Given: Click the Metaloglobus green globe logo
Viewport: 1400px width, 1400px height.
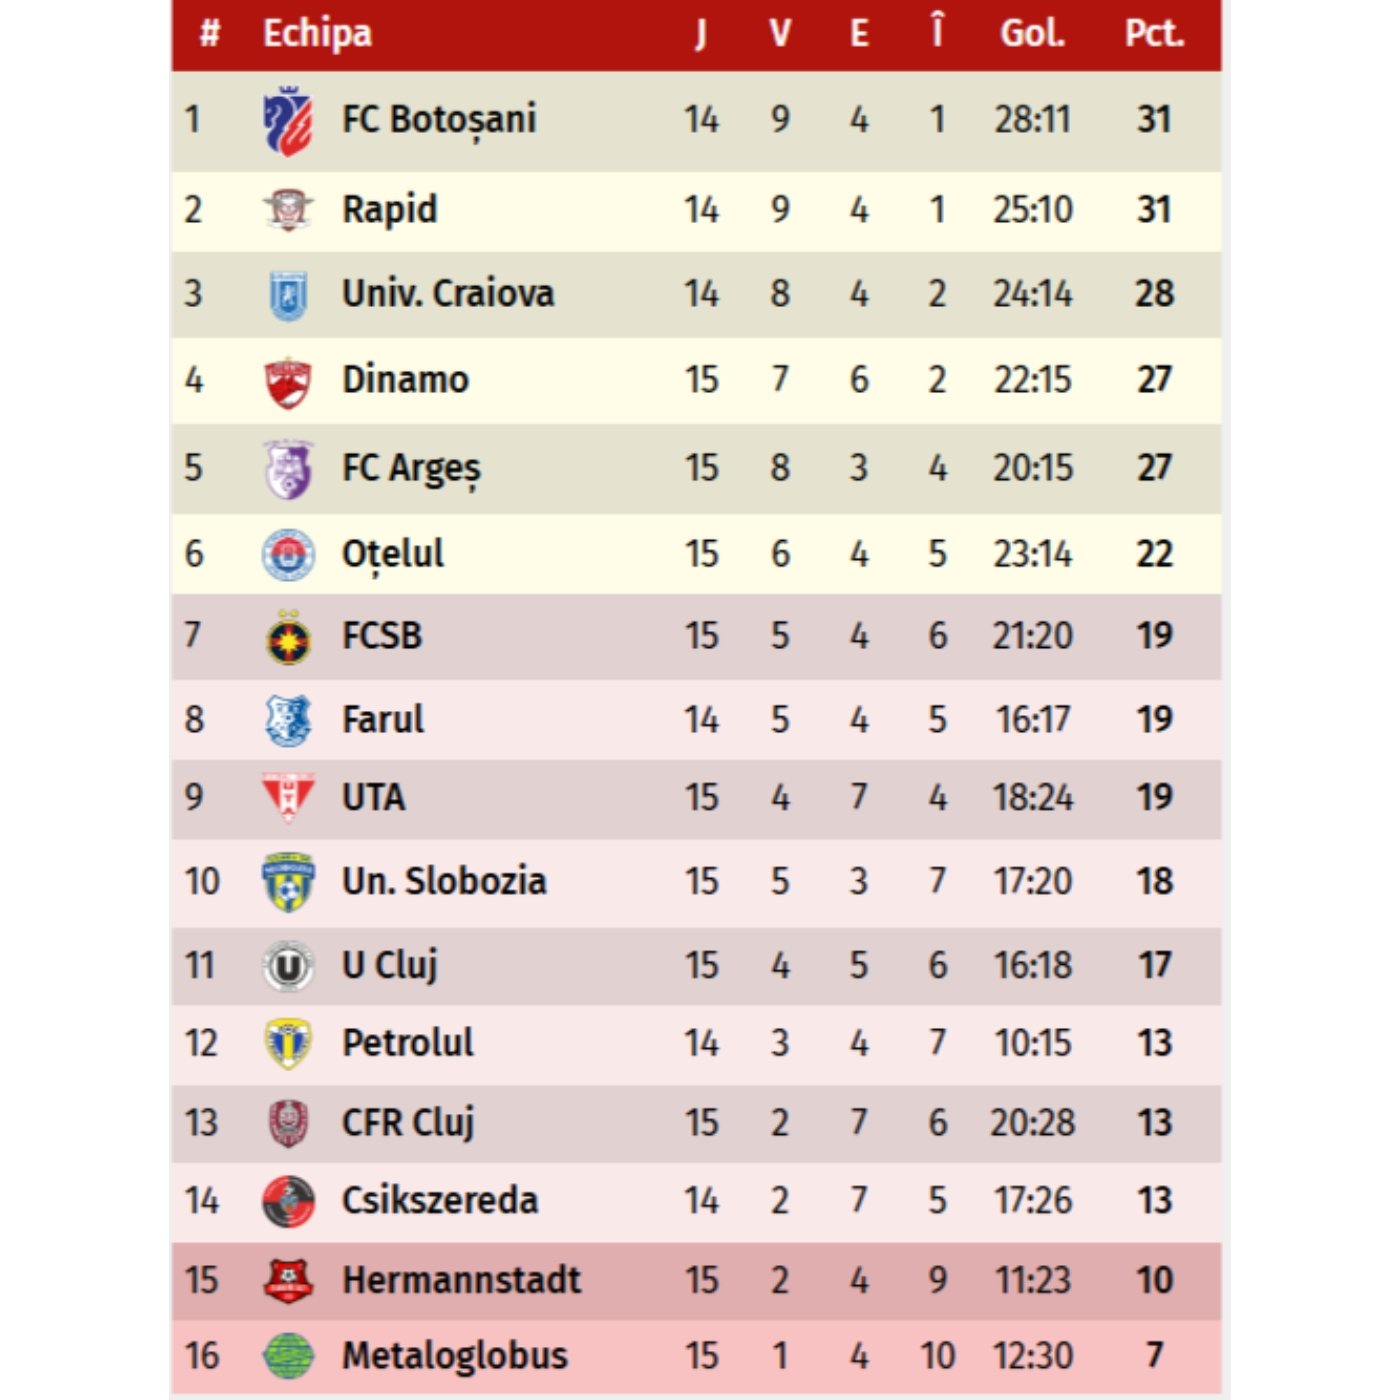Looking at the screenshot, I should coord(288,1356).
